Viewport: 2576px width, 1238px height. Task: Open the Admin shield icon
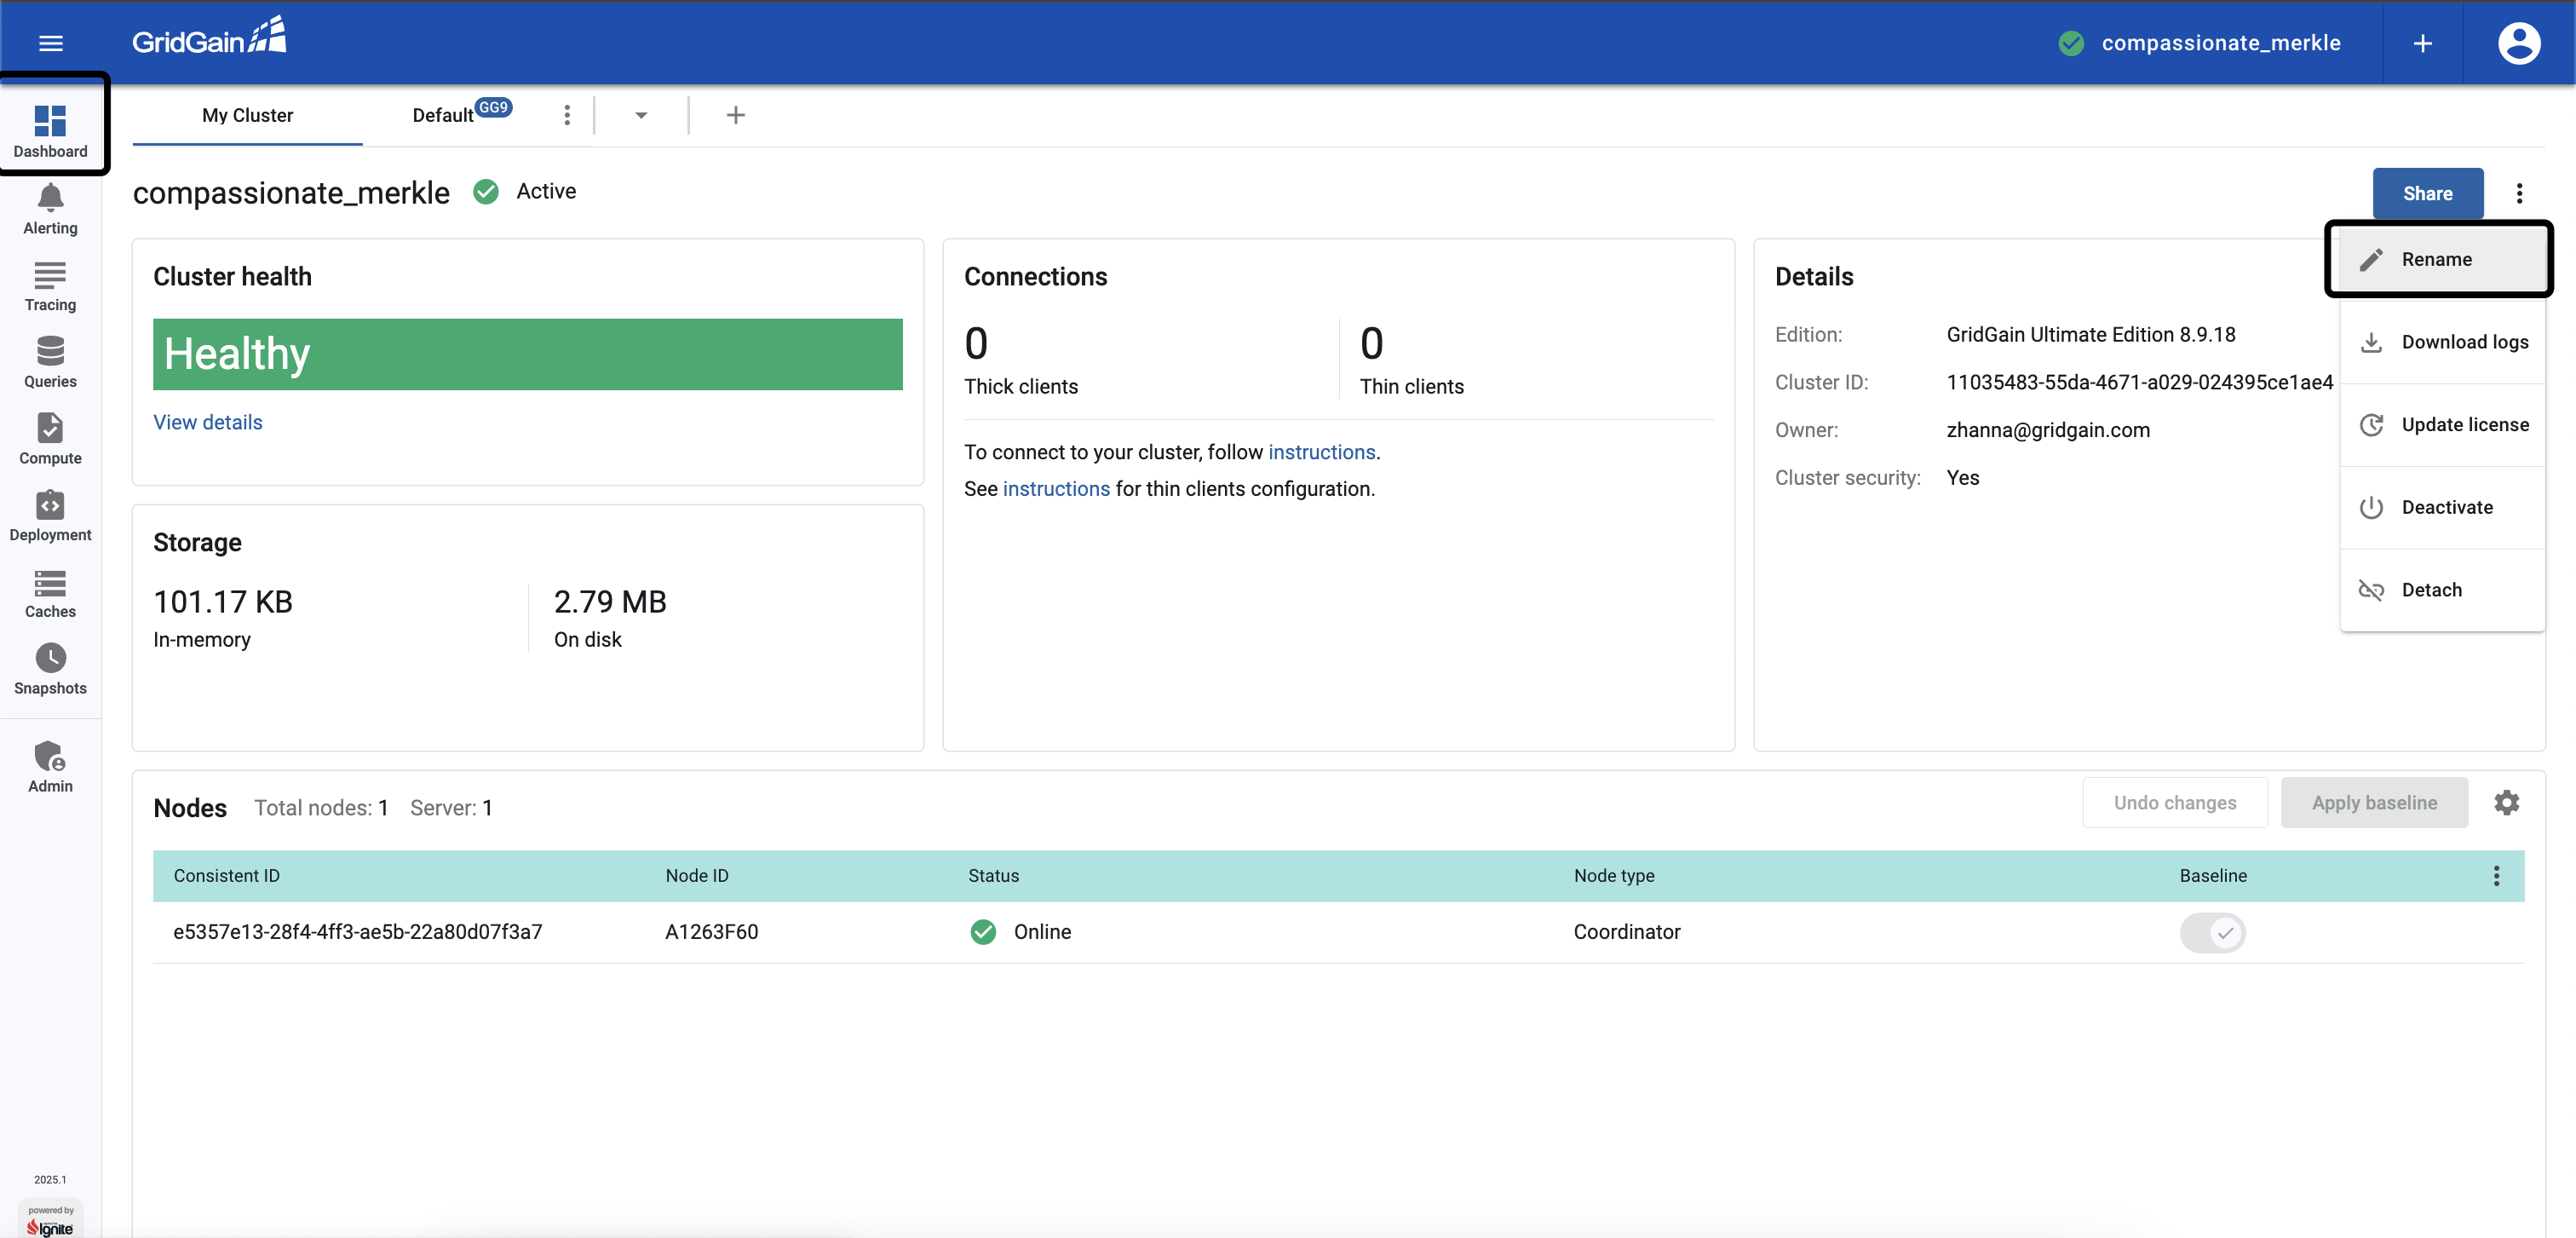tap(50, 756)
